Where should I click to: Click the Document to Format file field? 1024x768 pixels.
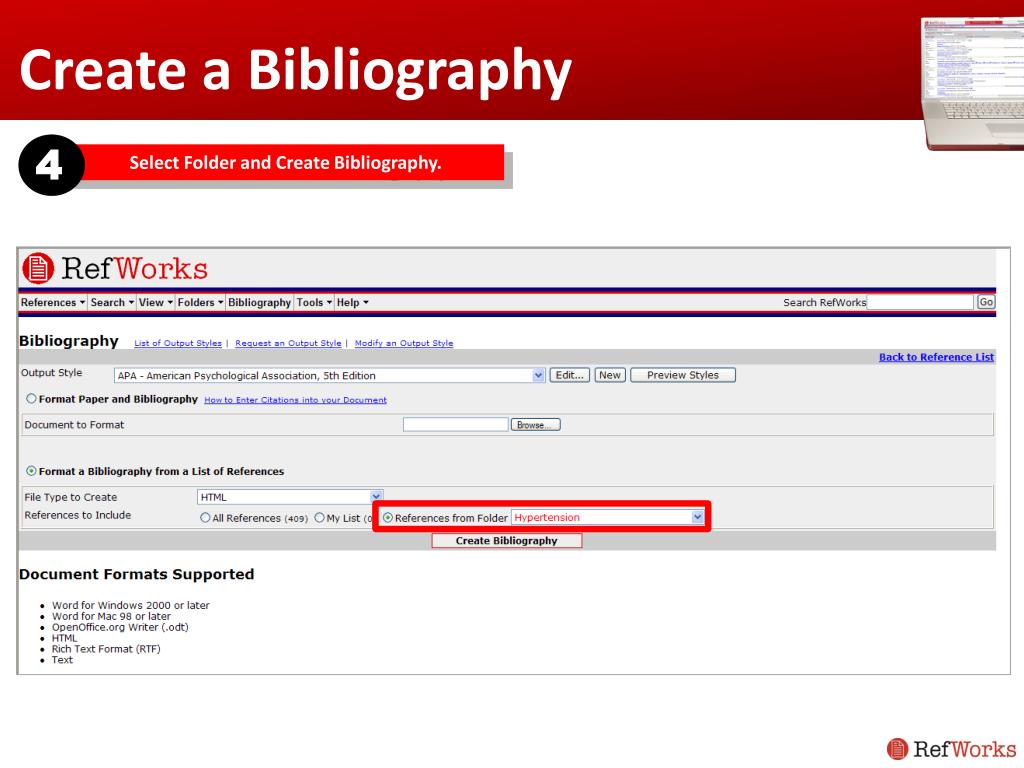455,424
